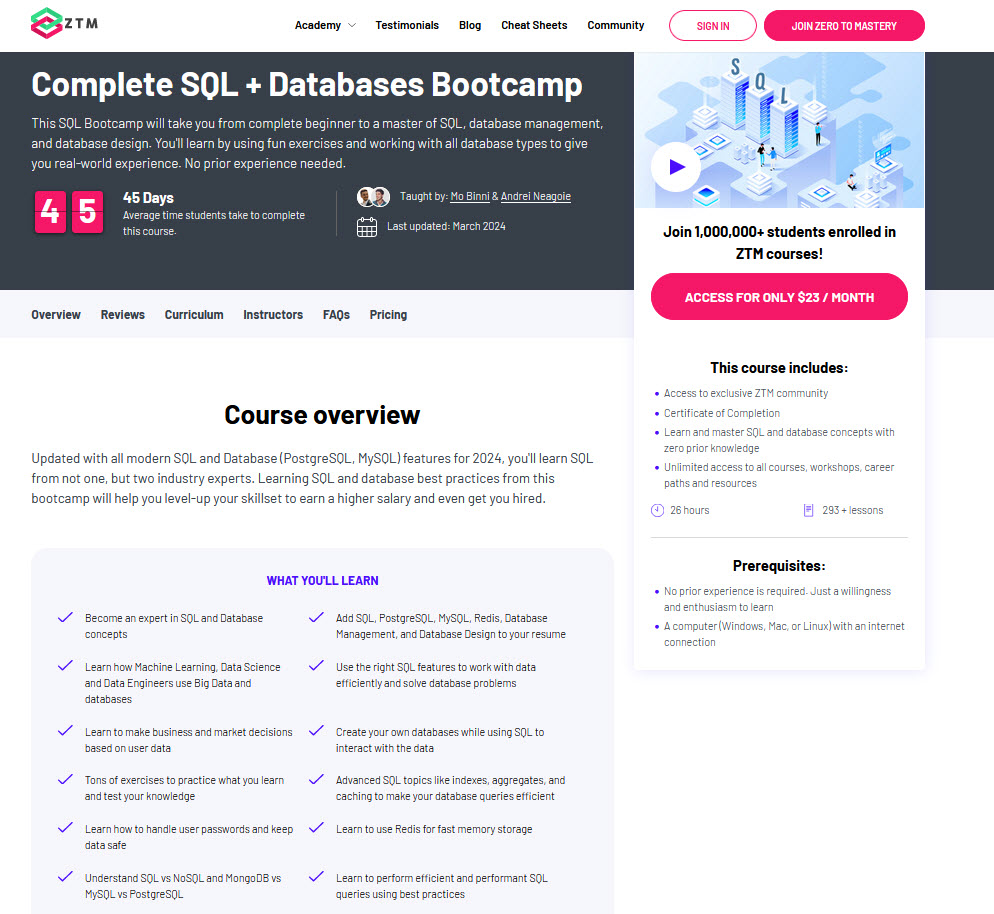The height and width of the screenshot is (914, 994).
Task: Click 'Join 1,000,000+ students enrolled' text
Action: [x=779, y=243]
